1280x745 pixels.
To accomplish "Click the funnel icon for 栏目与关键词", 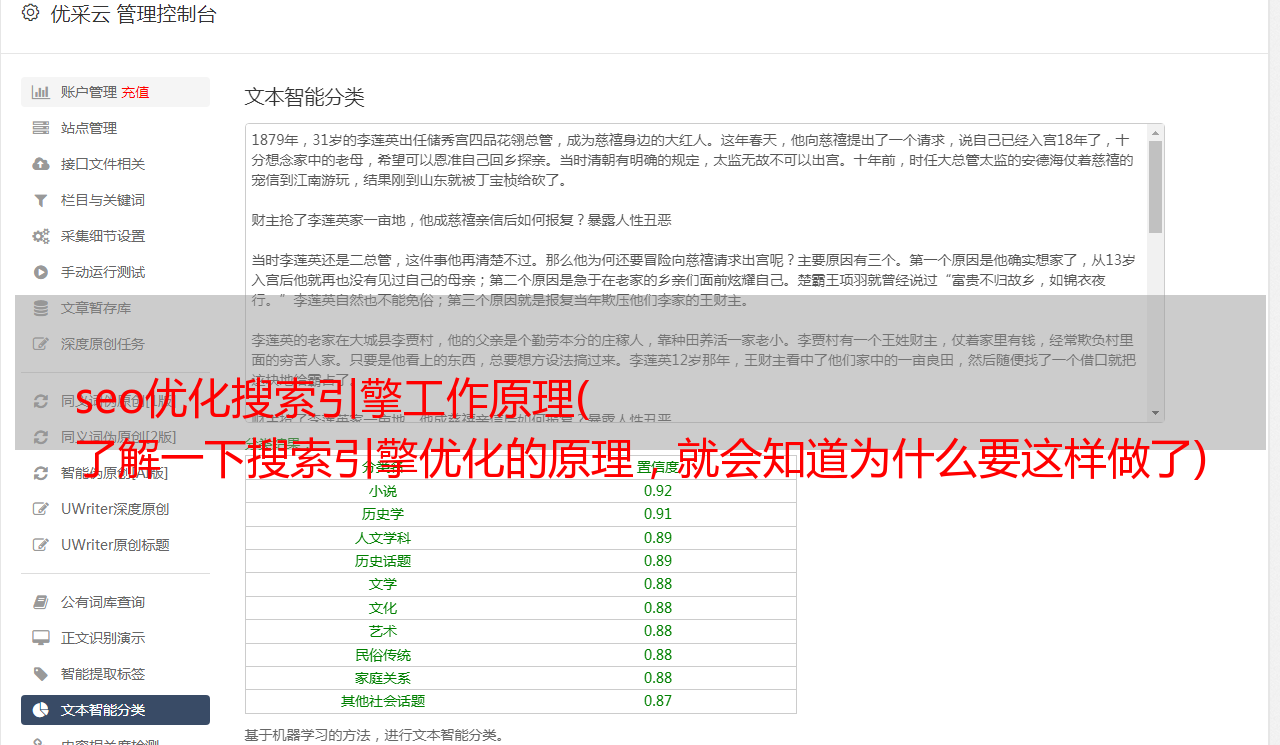I will tap(40, 200).
